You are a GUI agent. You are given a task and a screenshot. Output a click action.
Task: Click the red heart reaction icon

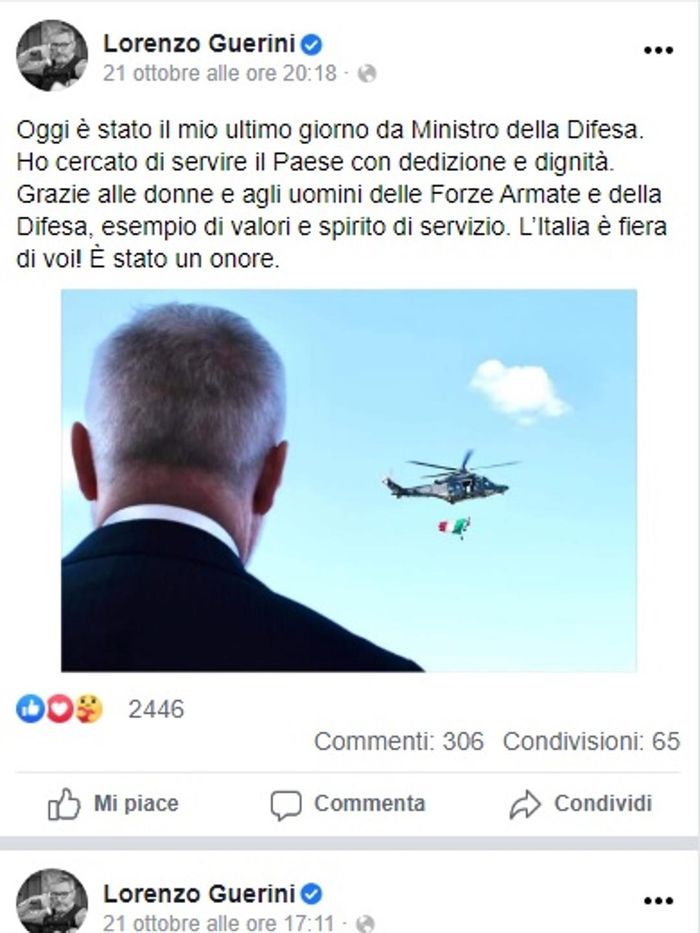point(60,709)
